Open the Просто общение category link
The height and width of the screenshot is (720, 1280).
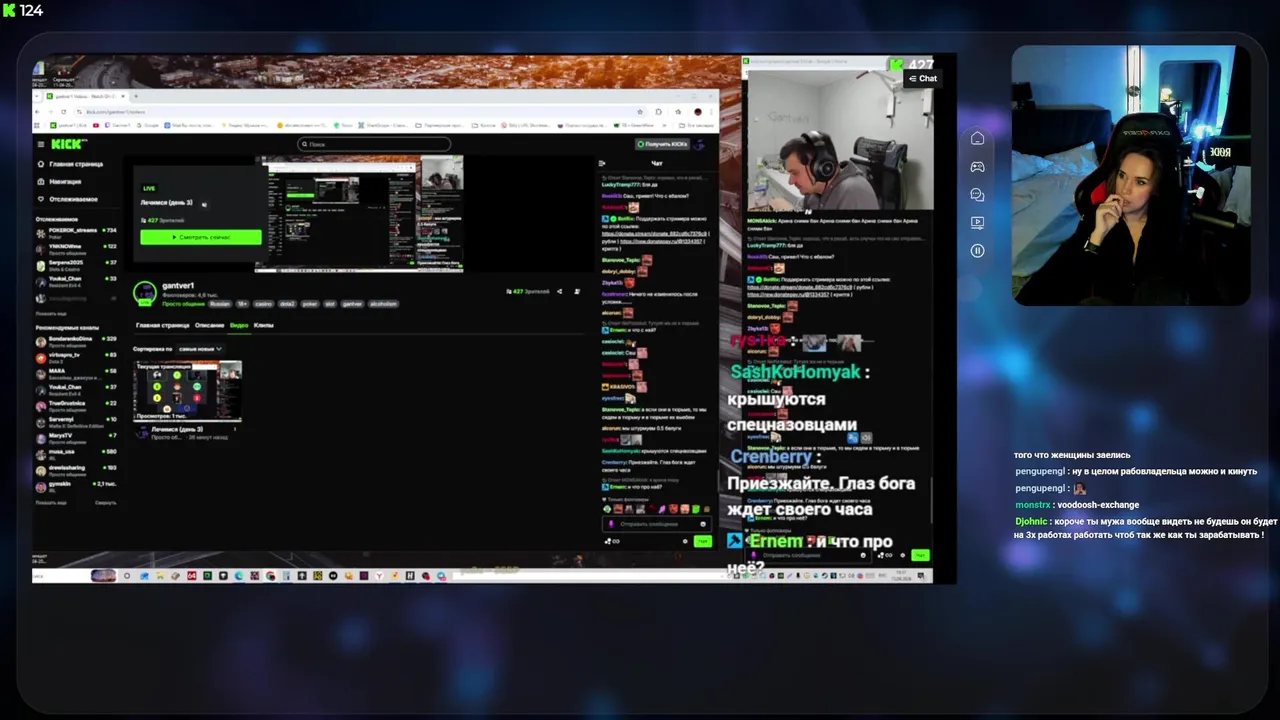pyautogui.click(x=182, y=303)
